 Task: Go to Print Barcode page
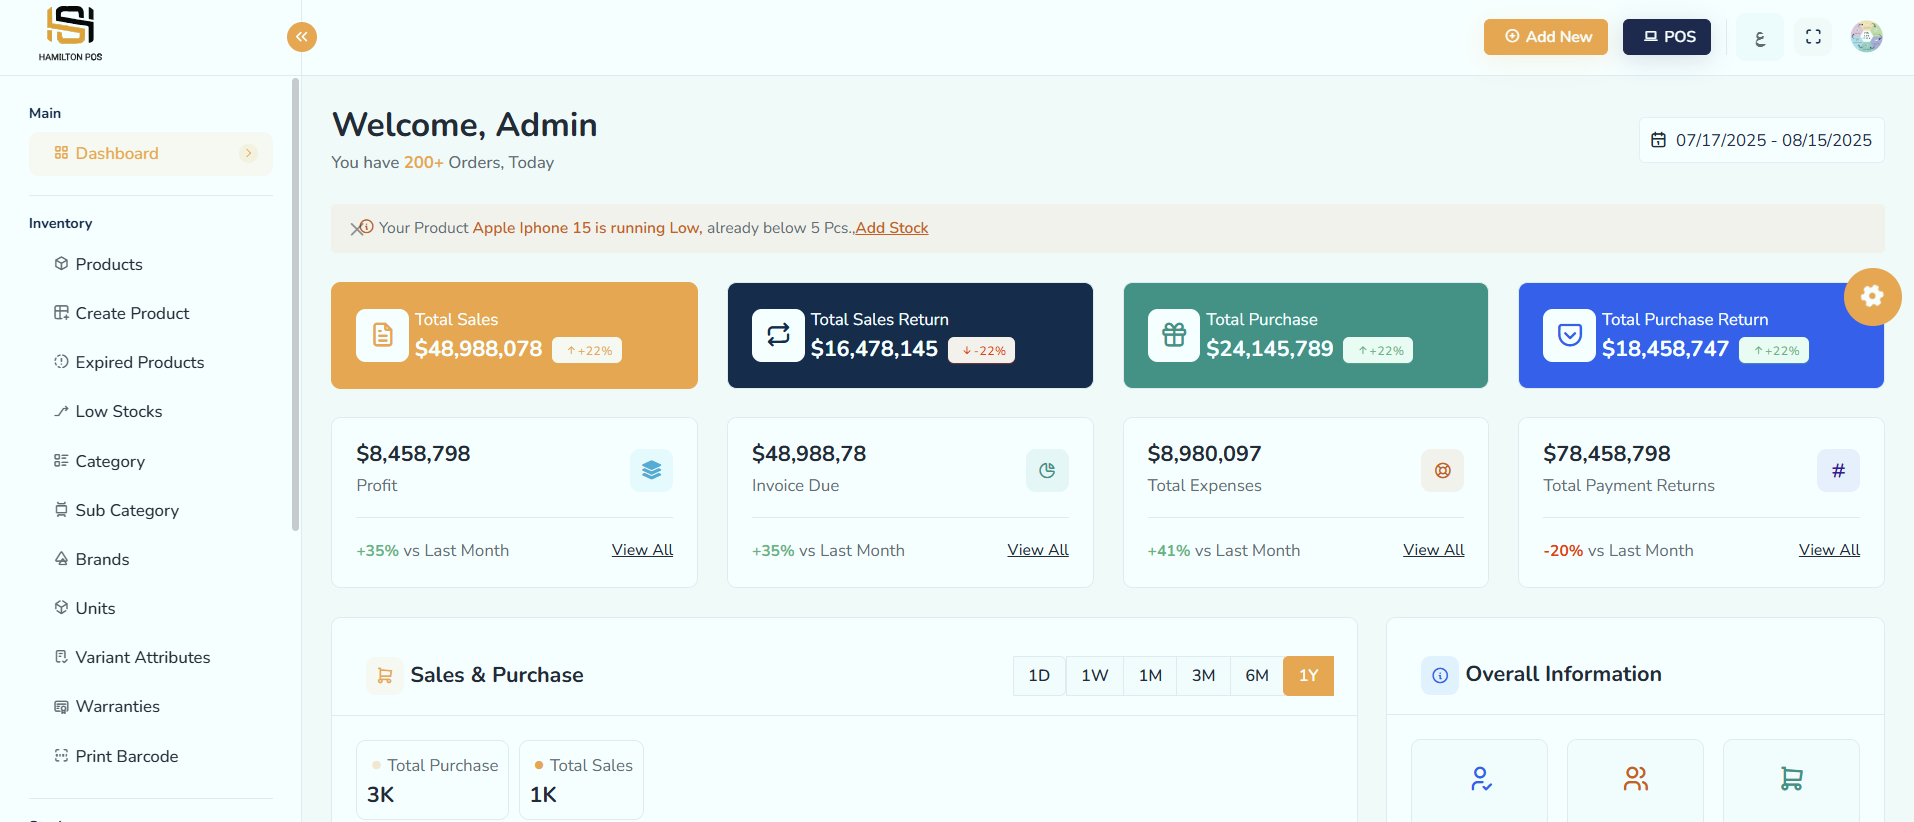[x=126, y=756]
